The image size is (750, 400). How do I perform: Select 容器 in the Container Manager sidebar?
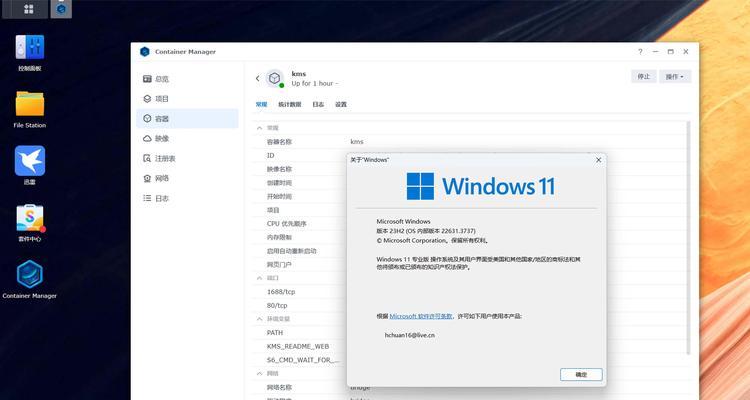[187, 119]
